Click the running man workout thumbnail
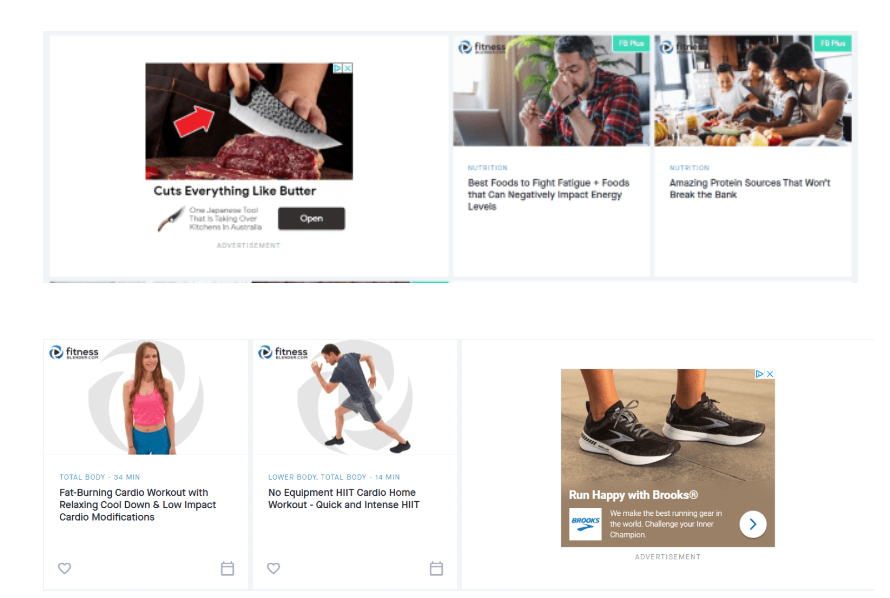This screenshot has width=890, height=598. (x=355, y=397)
